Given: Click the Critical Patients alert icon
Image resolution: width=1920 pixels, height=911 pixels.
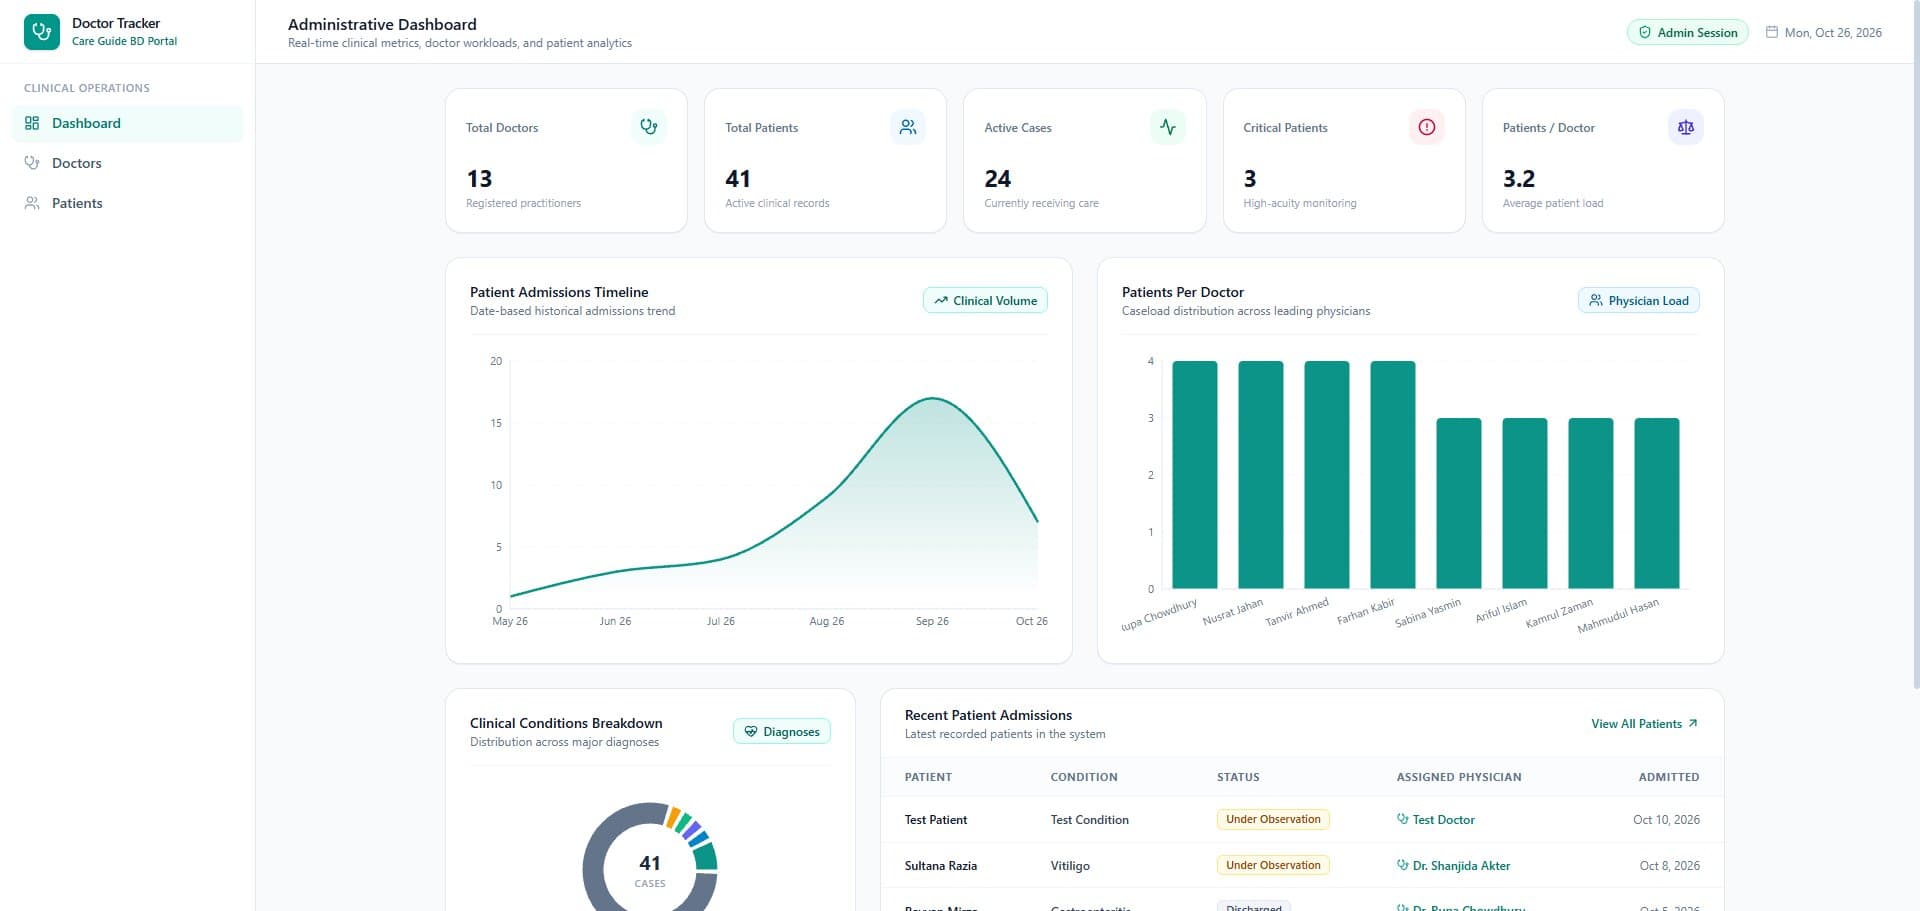Looking at the screenshot, I should (1427, 127).
